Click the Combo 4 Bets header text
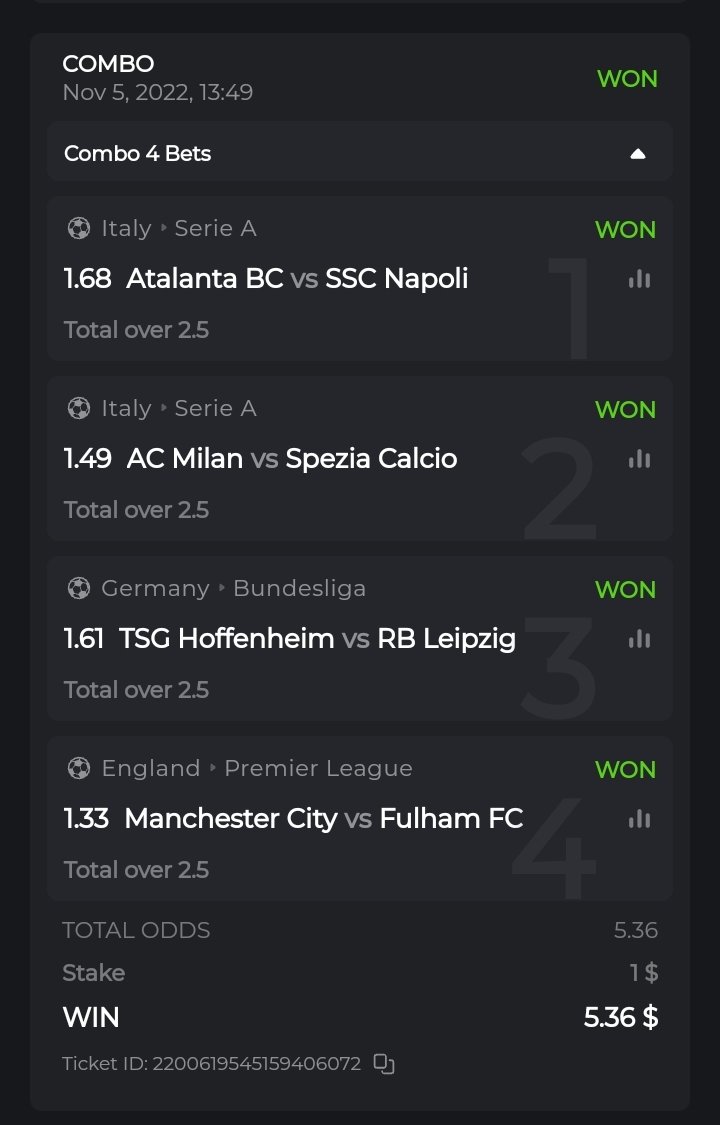Image resolution: width=720 pixels, height=1125 pixels. point(137,154)
